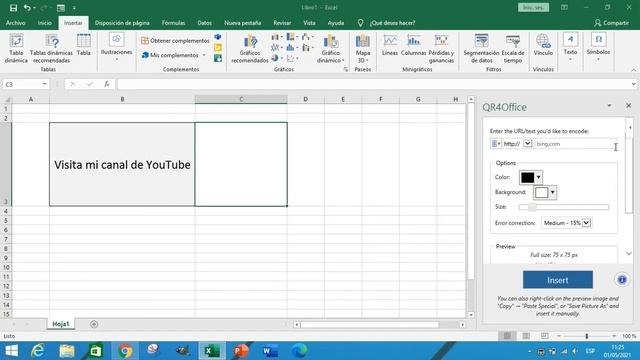Switch to the Datos tab

click(204, 23)
